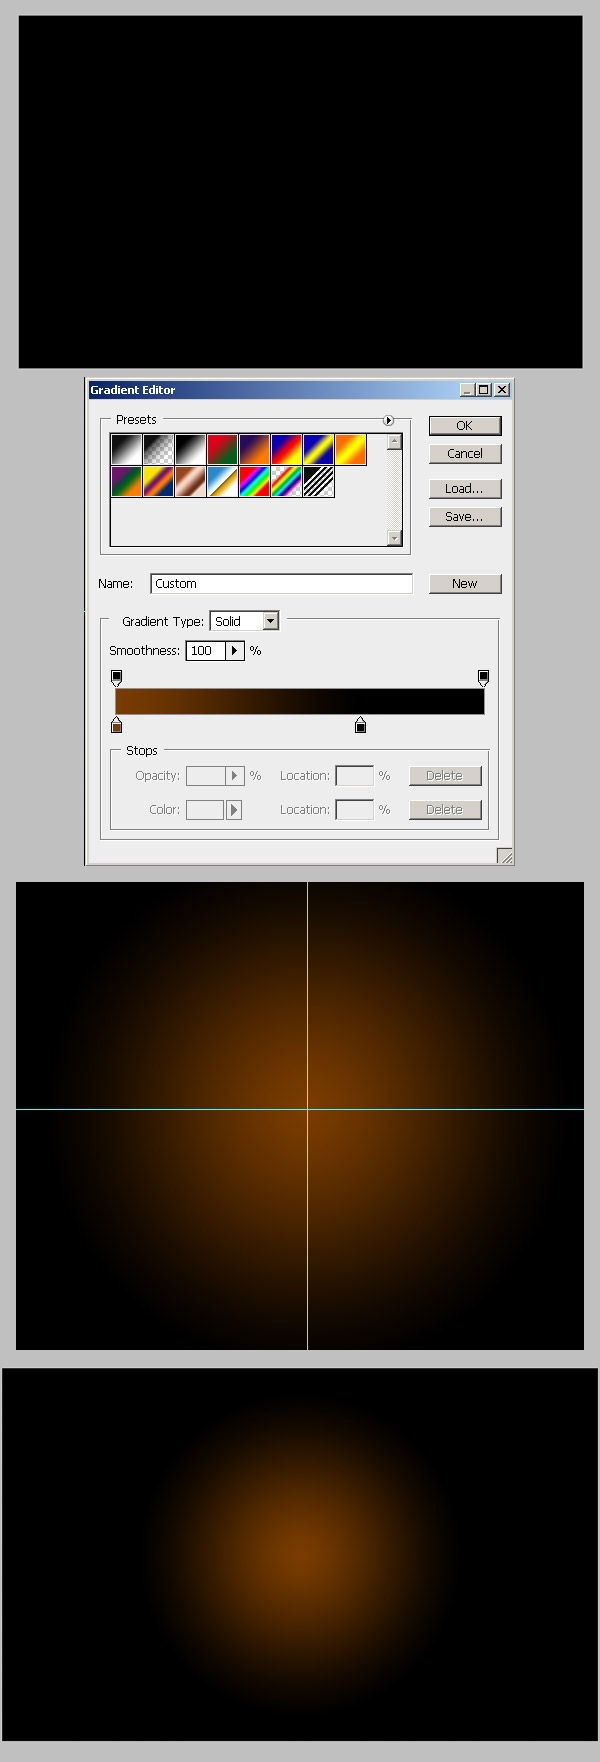Click the dialog resize grip corner
600x1762 pixels.
pos(505,856)
